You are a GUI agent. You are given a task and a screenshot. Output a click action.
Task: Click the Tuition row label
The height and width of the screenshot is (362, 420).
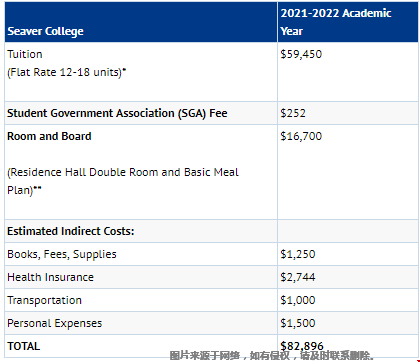pos(25,54)
